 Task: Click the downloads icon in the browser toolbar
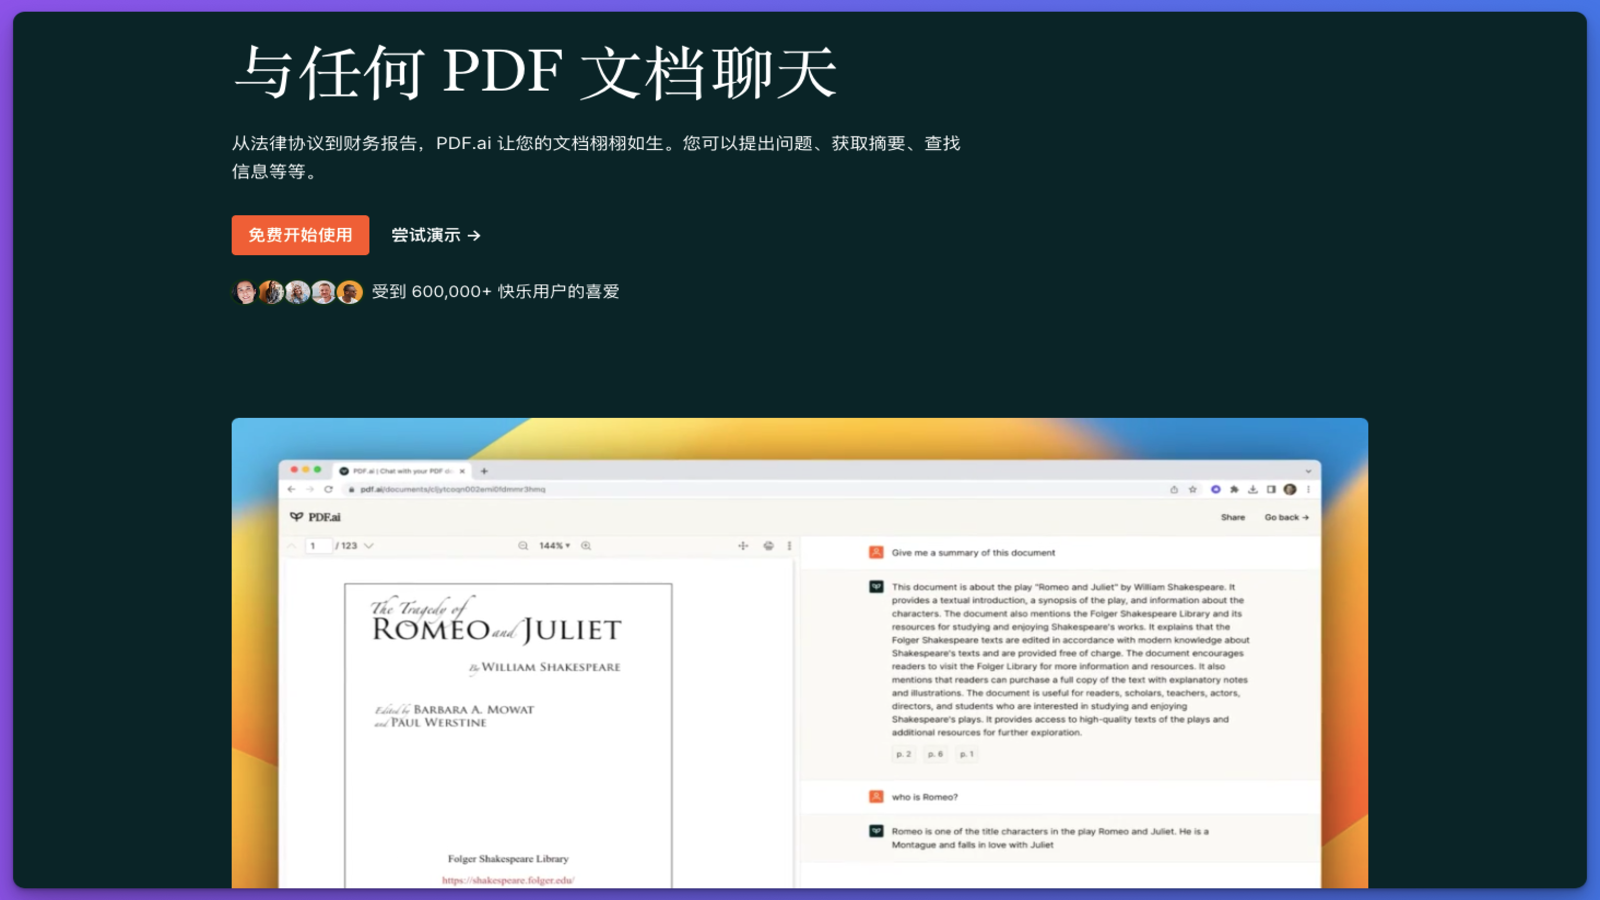point(1253,490)
